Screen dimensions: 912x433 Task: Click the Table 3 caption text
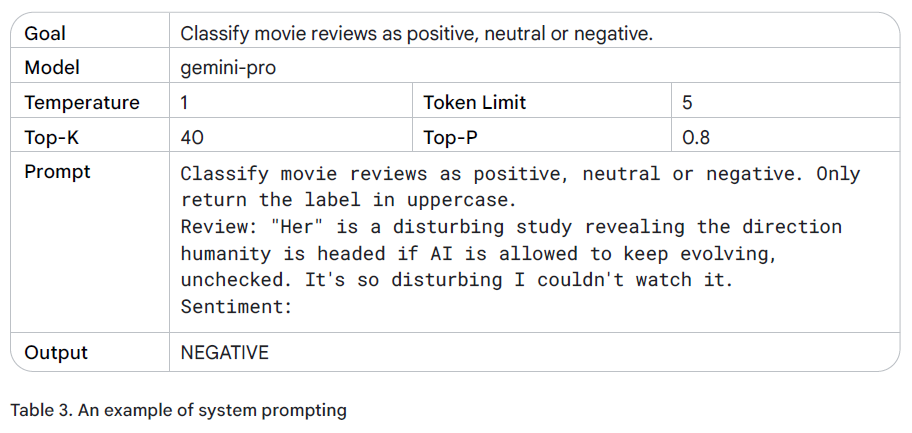click(x=178, y=410)
